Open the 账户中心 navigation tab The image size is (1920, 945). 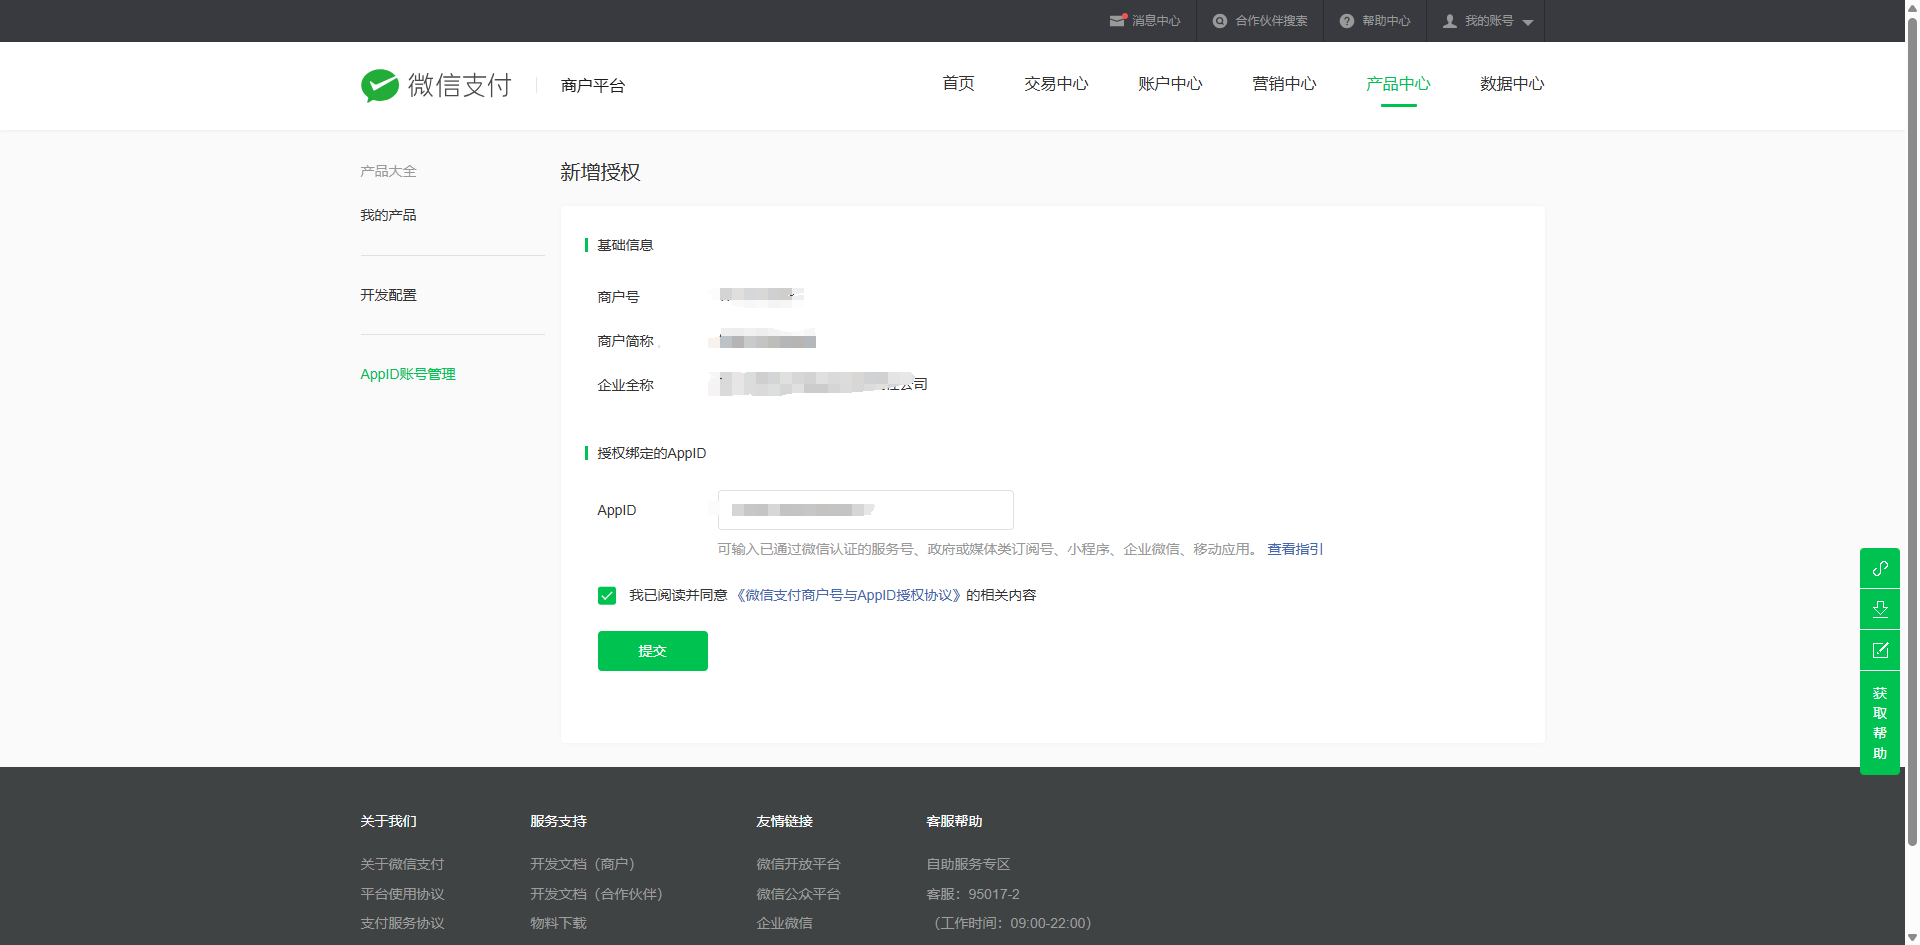(x=1169, y=84)
